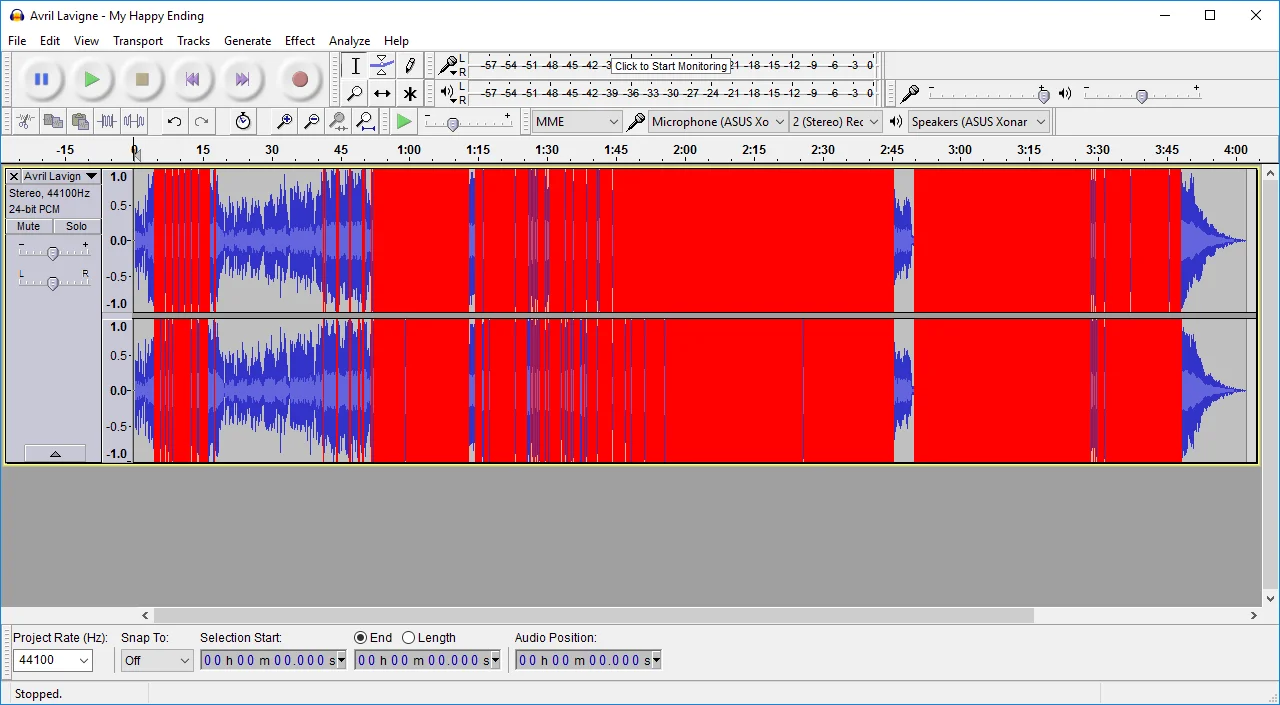1280x705 pixels.
Task: Undo the last action
Action: point(174,121)
